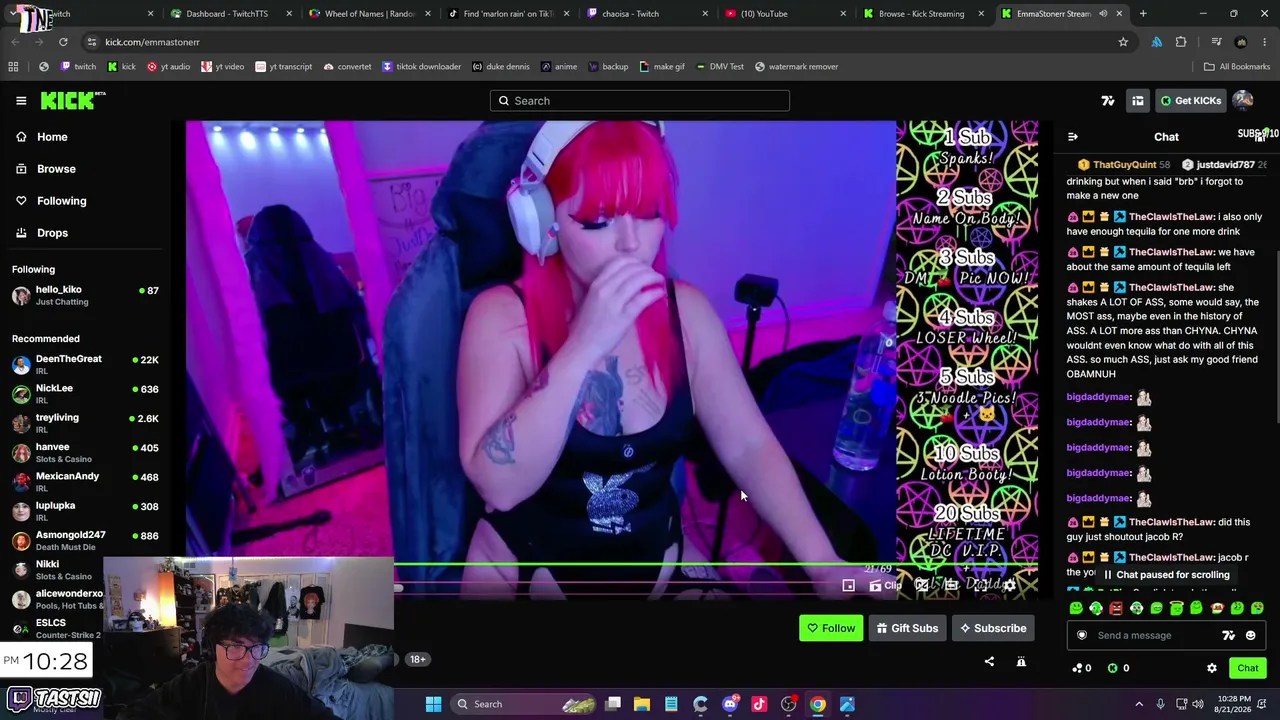Open the emoji picker in chat input

pyautogui.click(x=1250, y=635)
